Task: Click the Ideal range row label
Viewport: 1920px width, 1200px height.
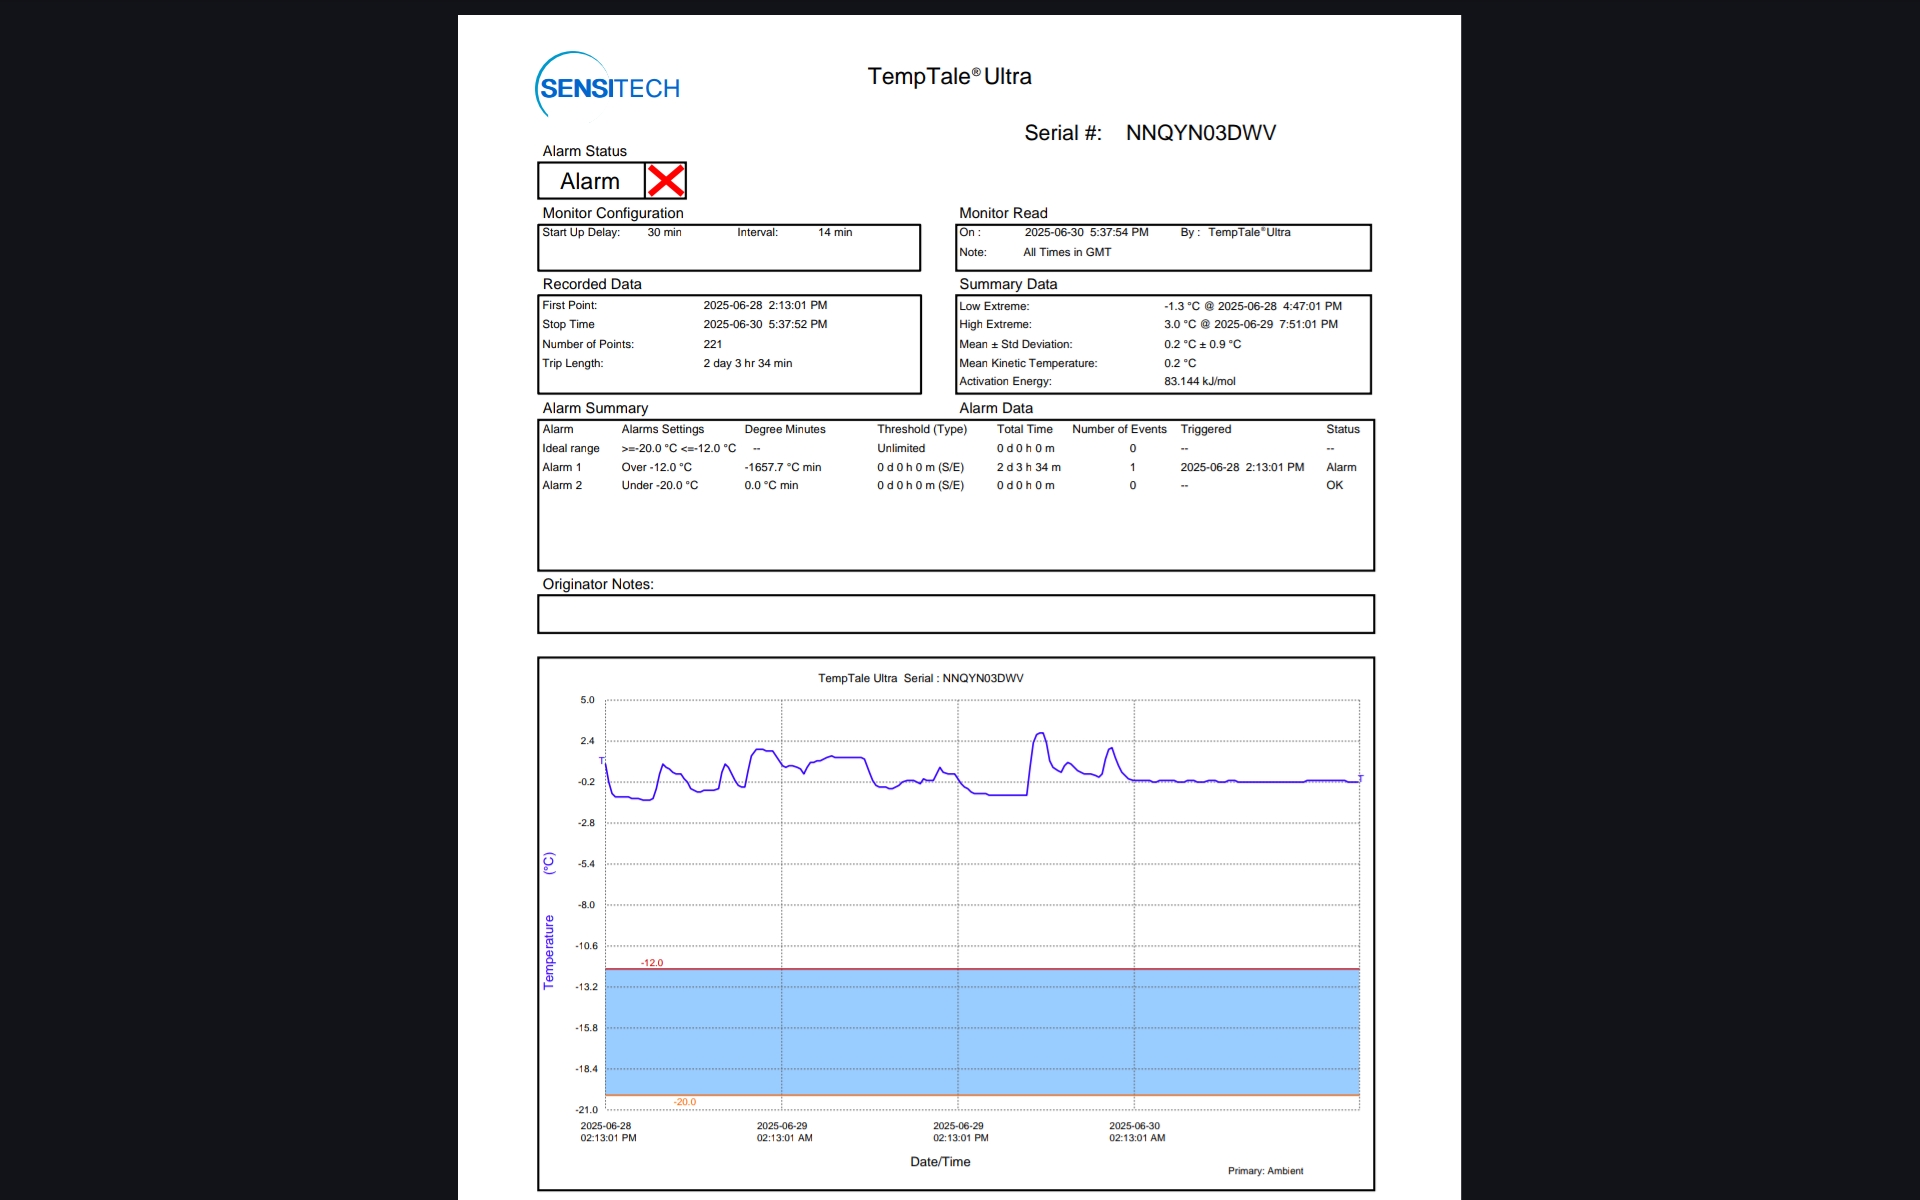Action: pos(570,448)
